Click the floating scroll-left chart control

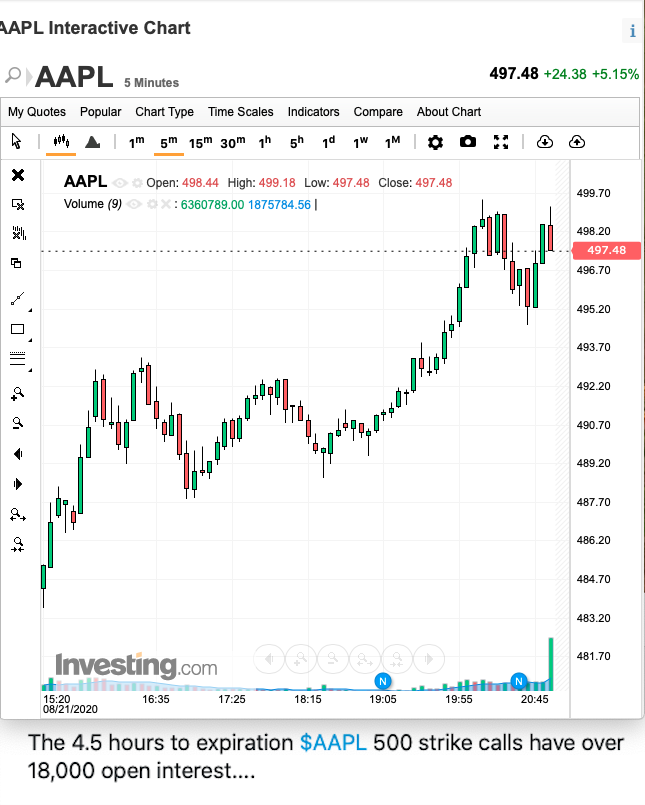[269, 659]
